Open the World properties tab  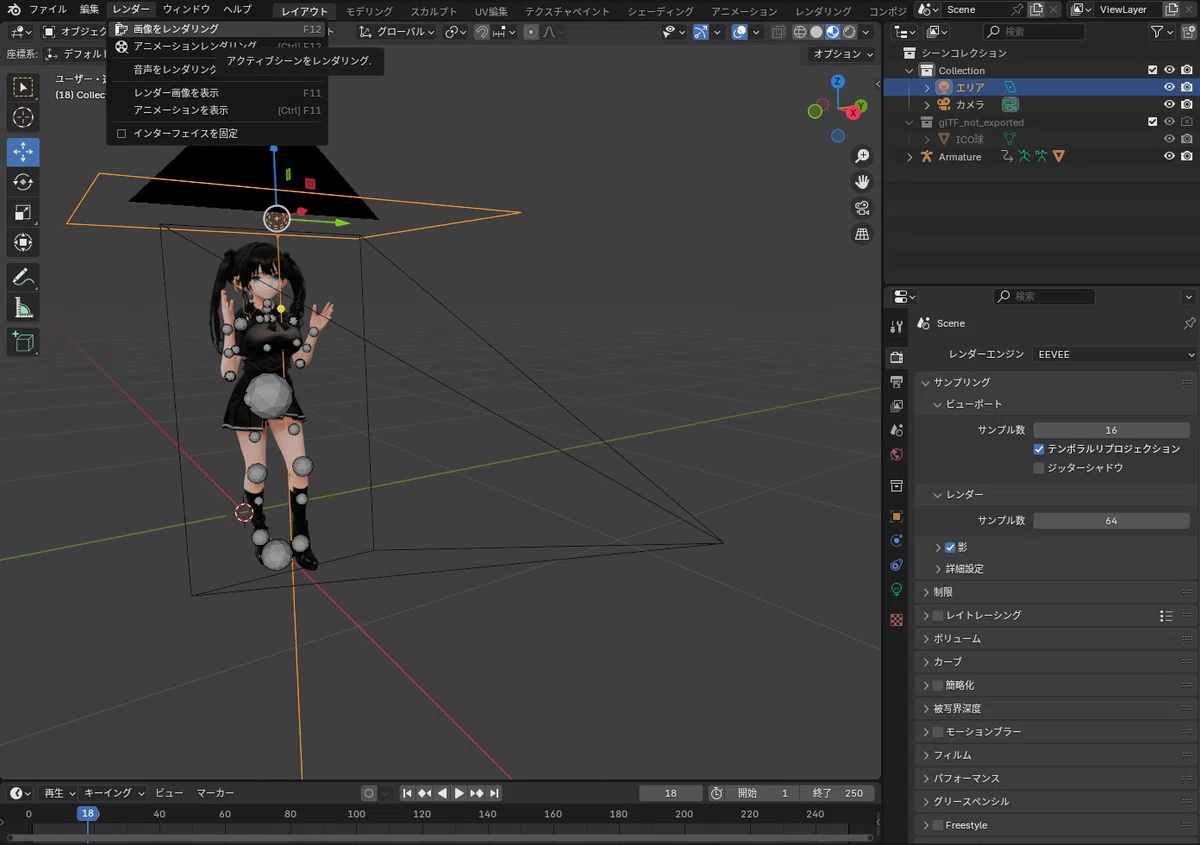[896, 455]
